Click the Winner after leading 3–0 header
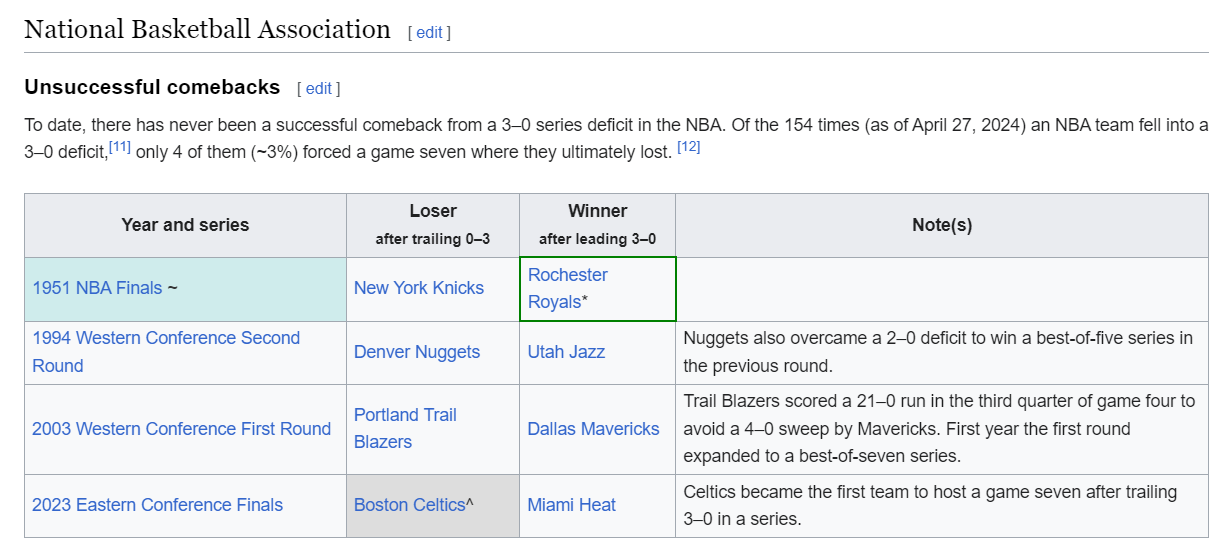The image size is (1223, 546). click(x=597, y=224)
